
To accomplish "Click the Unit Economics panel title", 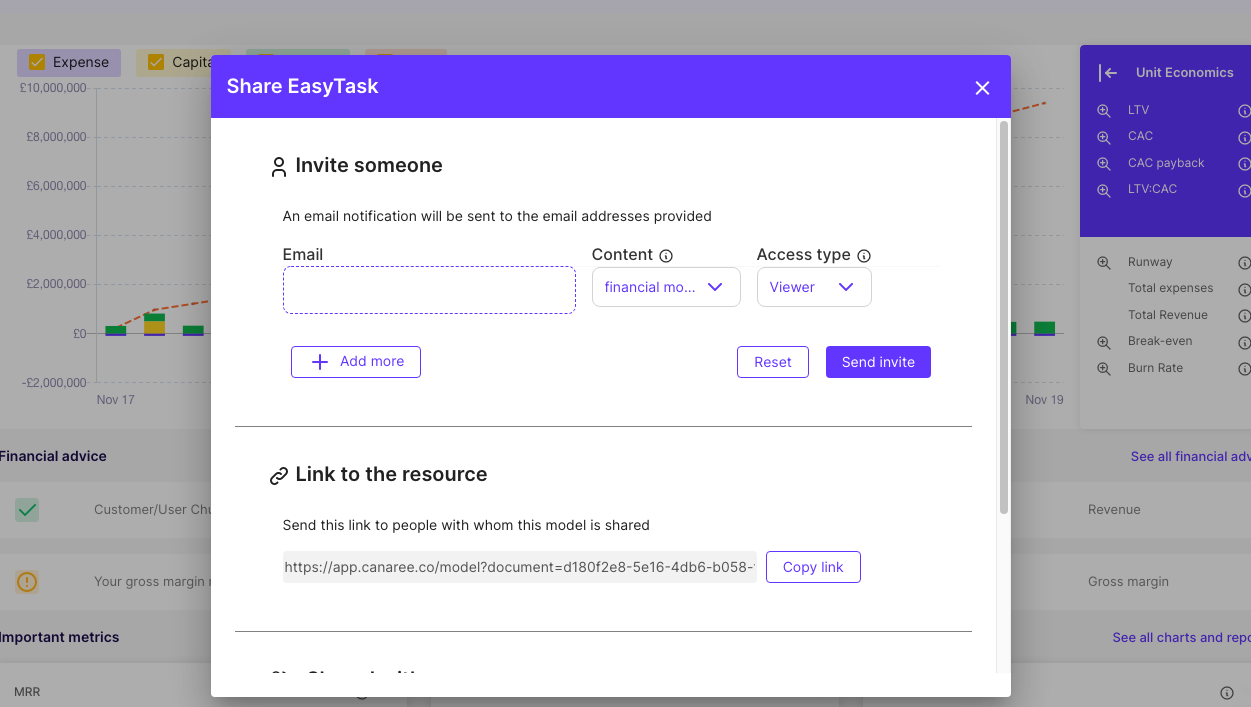I will pos(1184,73).
